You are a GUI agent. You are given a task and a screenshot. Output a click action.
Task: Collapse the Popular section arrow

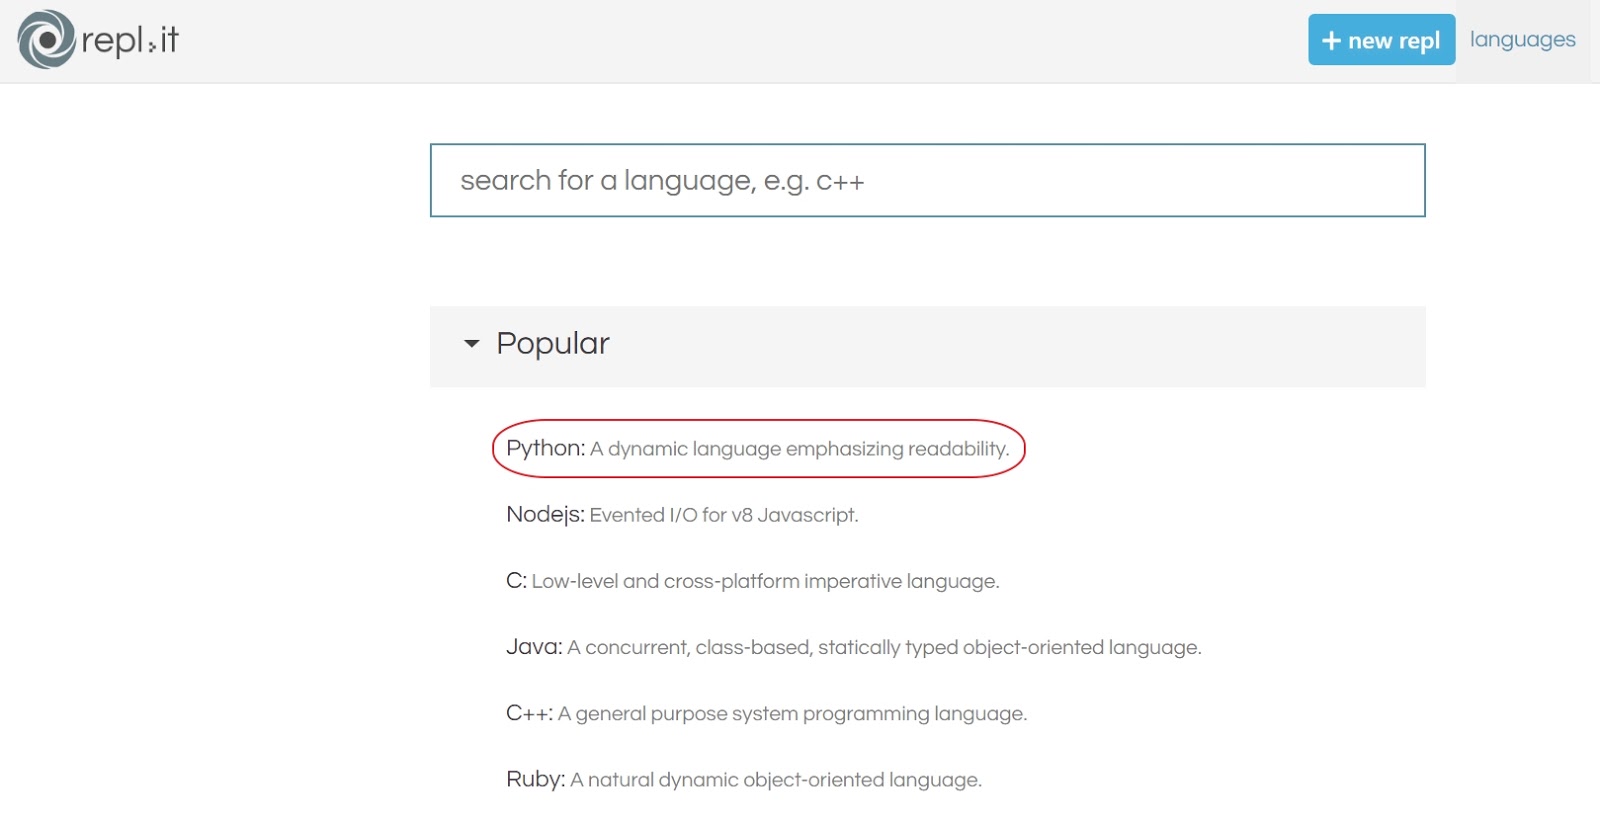472,344
